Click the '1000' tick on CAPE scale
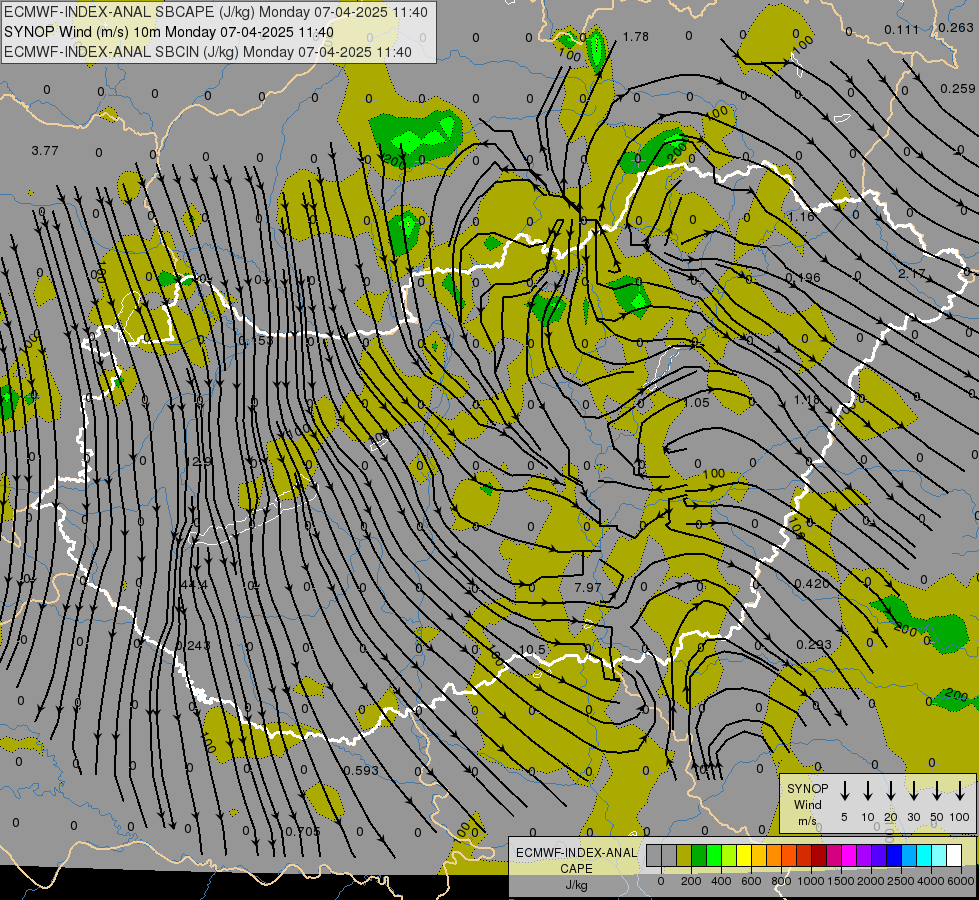The width and height of the screenshot is (979, 900). click(x=811, y=881)
